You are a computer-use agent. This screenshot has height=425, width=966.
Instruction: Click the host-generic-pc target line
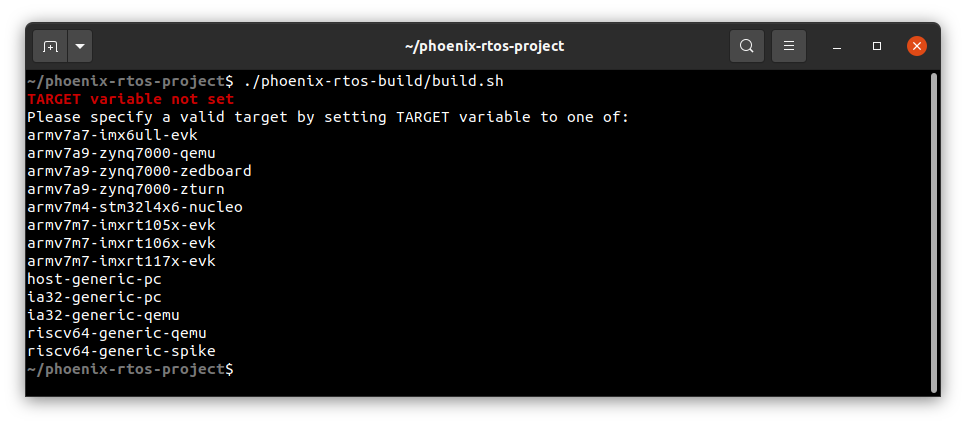(94, 279)
